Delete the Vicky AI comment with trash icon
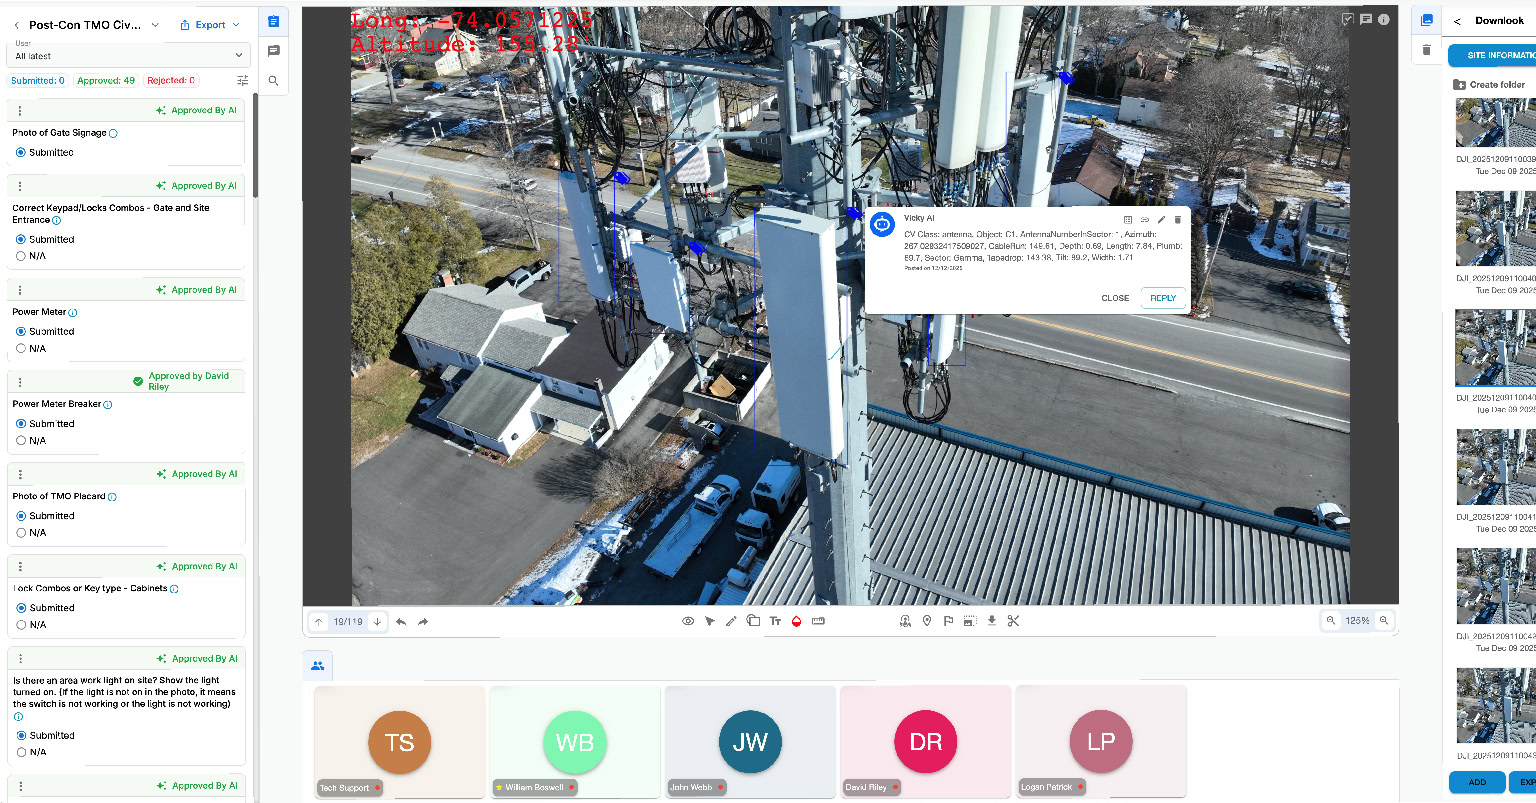 pyautogui.click(x=1177, y=220)
